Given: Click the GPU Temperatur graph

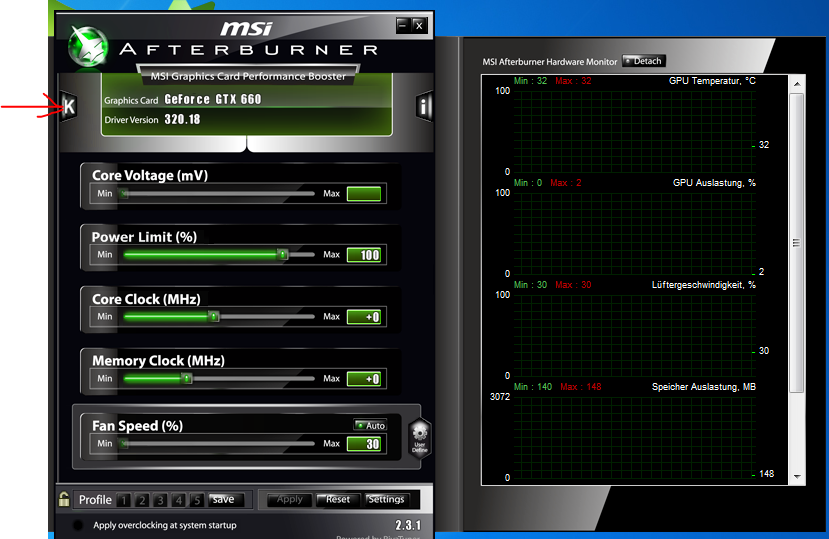Looking at the screenshot, I should (x=634, y=132).
